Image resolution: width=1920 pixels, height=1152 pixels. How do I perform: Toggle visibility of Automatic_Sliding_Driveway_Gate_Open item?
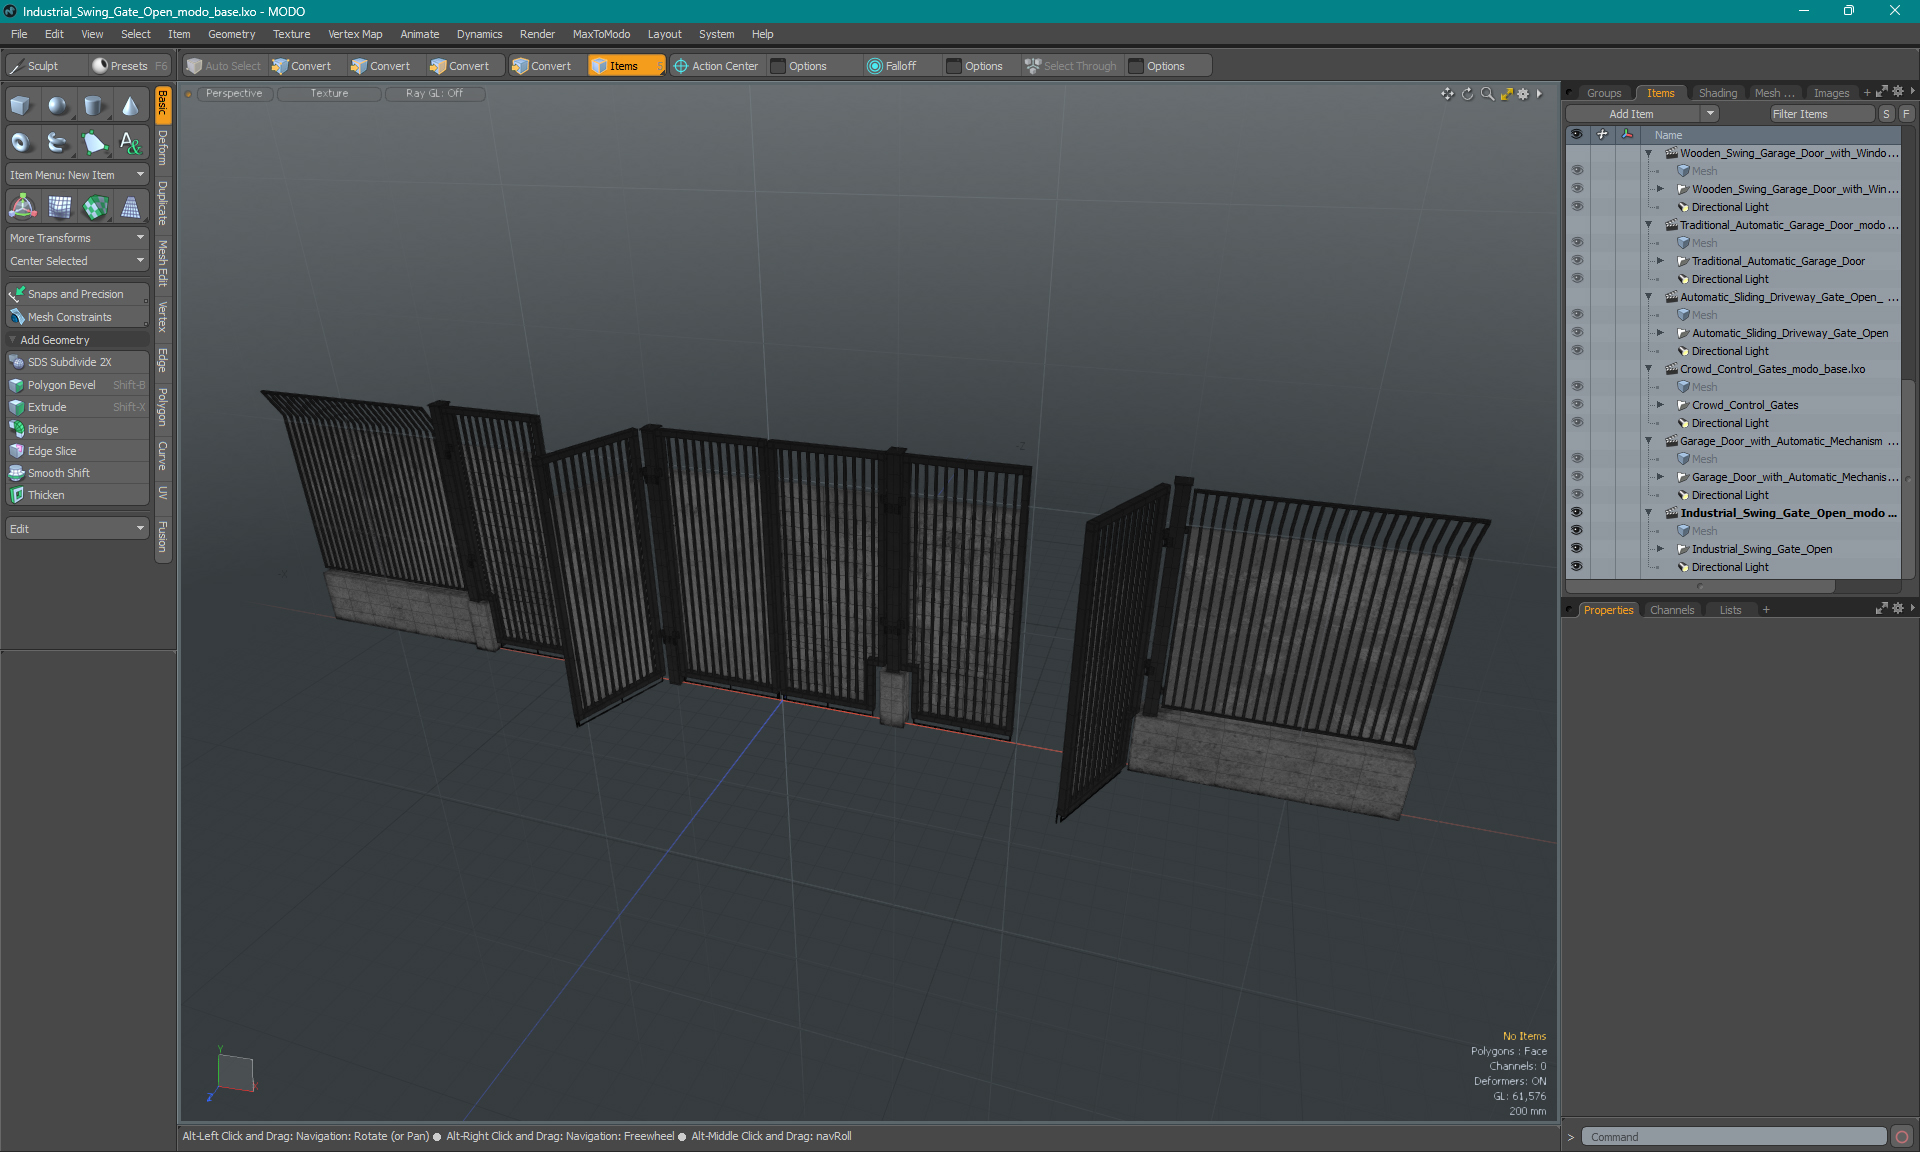[1576, 333]
